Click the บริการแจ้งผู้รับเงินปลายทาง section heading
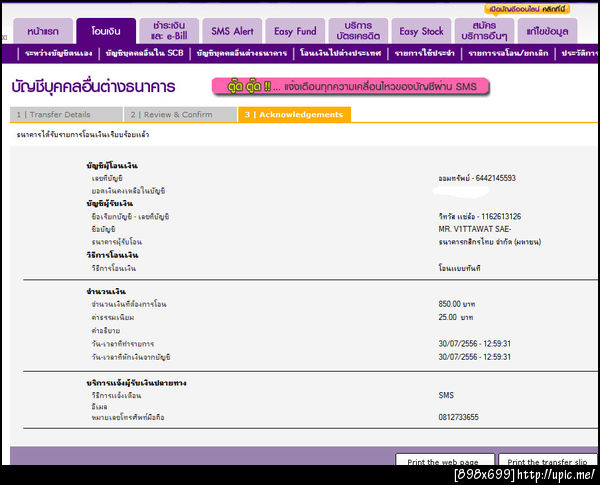Screen dimensions: 600x485 (x=137, y=383)
